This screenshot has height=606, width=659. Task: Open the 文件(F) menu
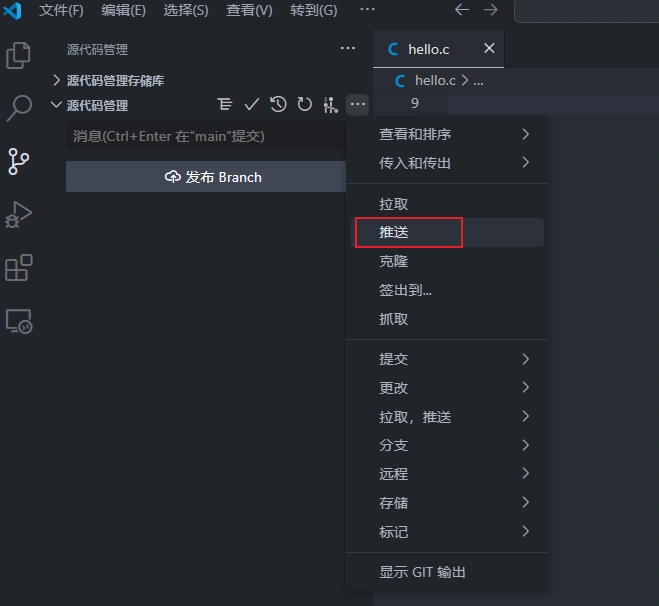click(x=61, y=10)
